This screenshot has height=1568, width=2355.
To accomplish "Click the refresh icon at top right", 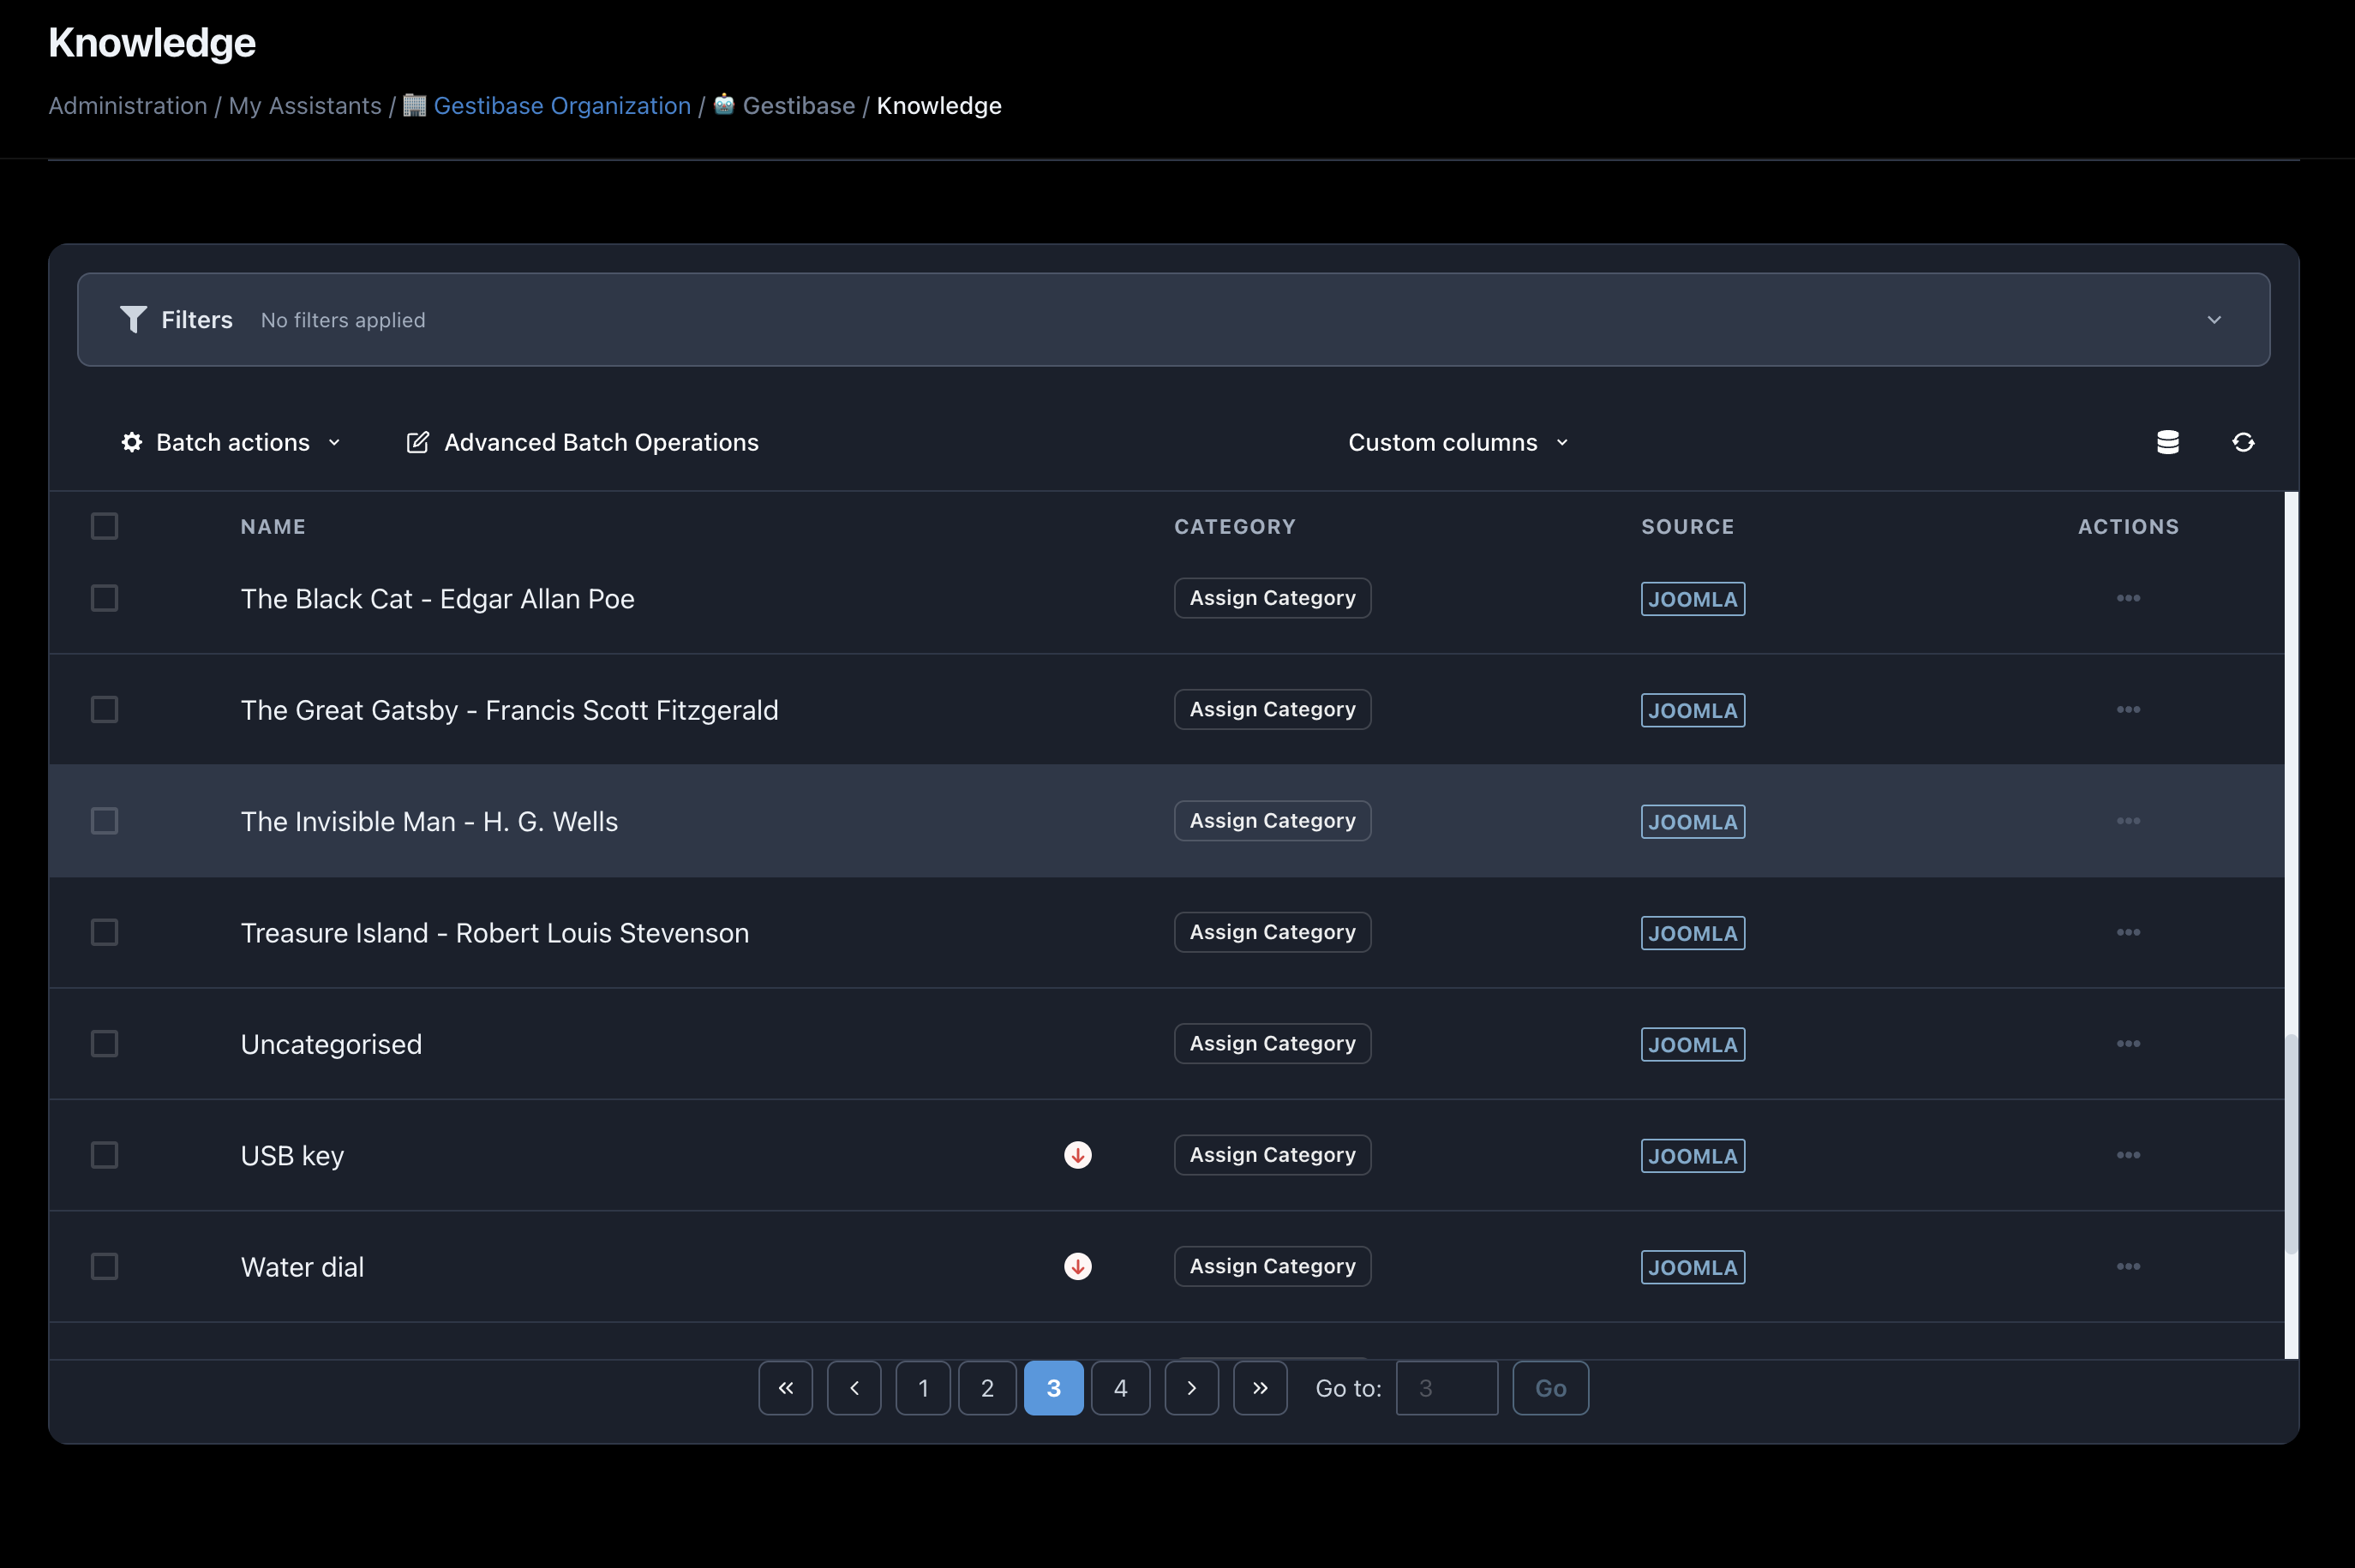I will (2243, 441).
